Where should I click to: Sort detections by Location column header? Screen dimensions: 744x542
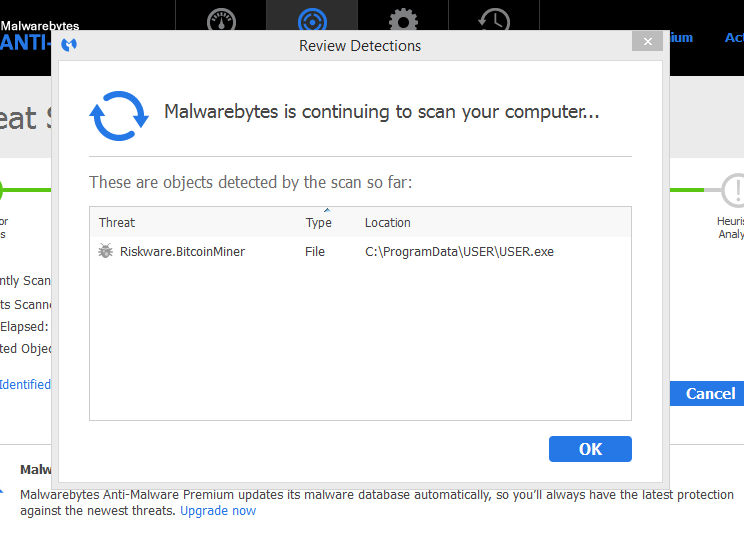(x=388, y=223)
